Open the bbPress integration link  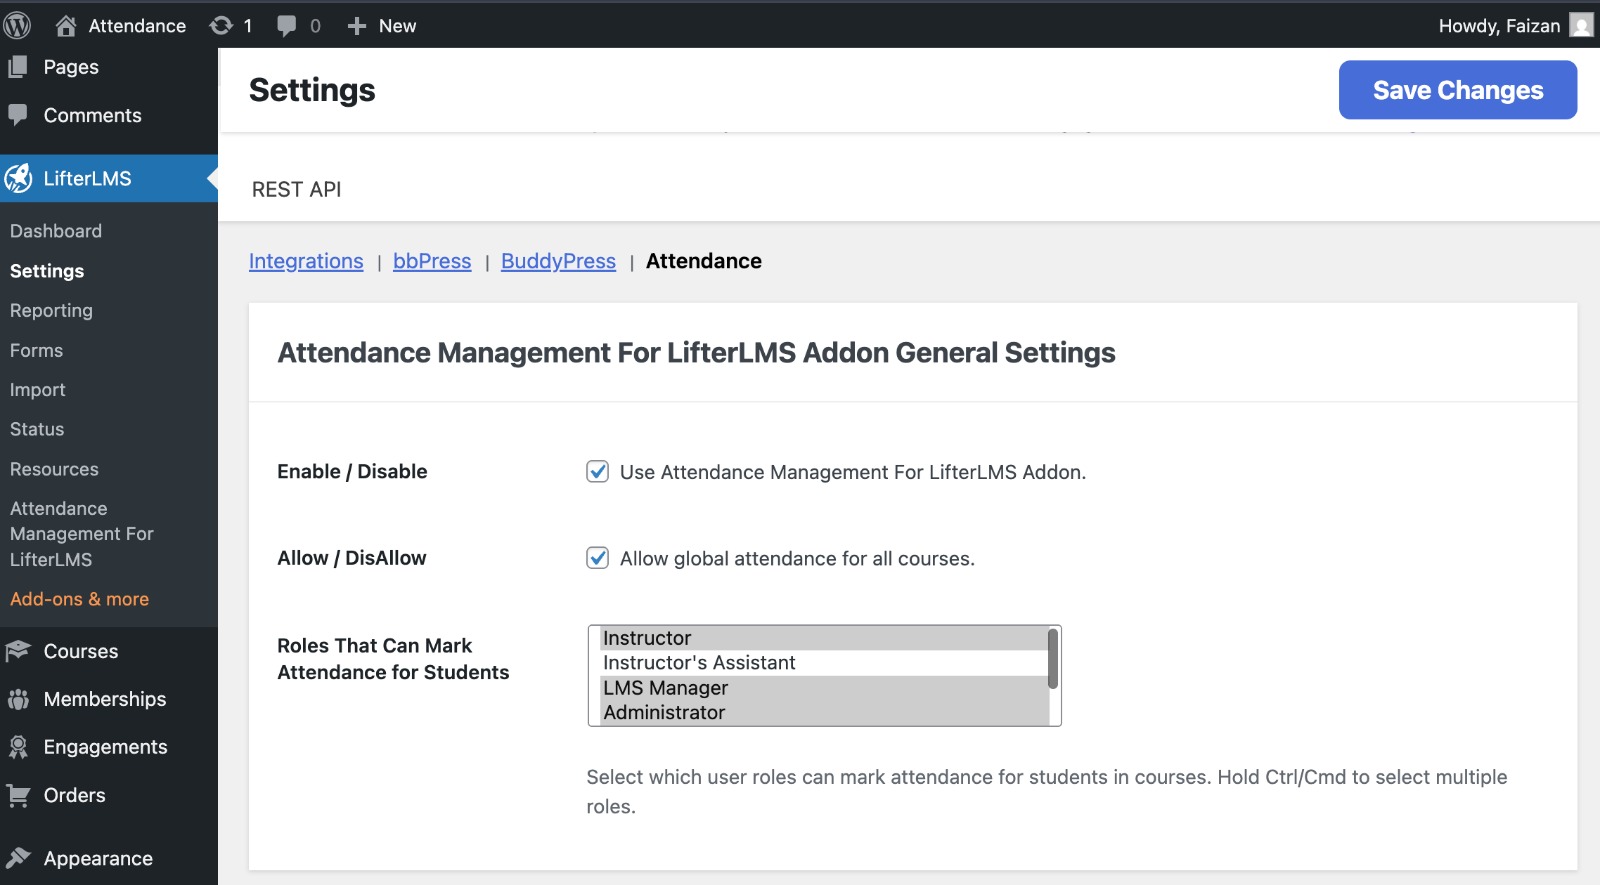[x=431, y=262]
